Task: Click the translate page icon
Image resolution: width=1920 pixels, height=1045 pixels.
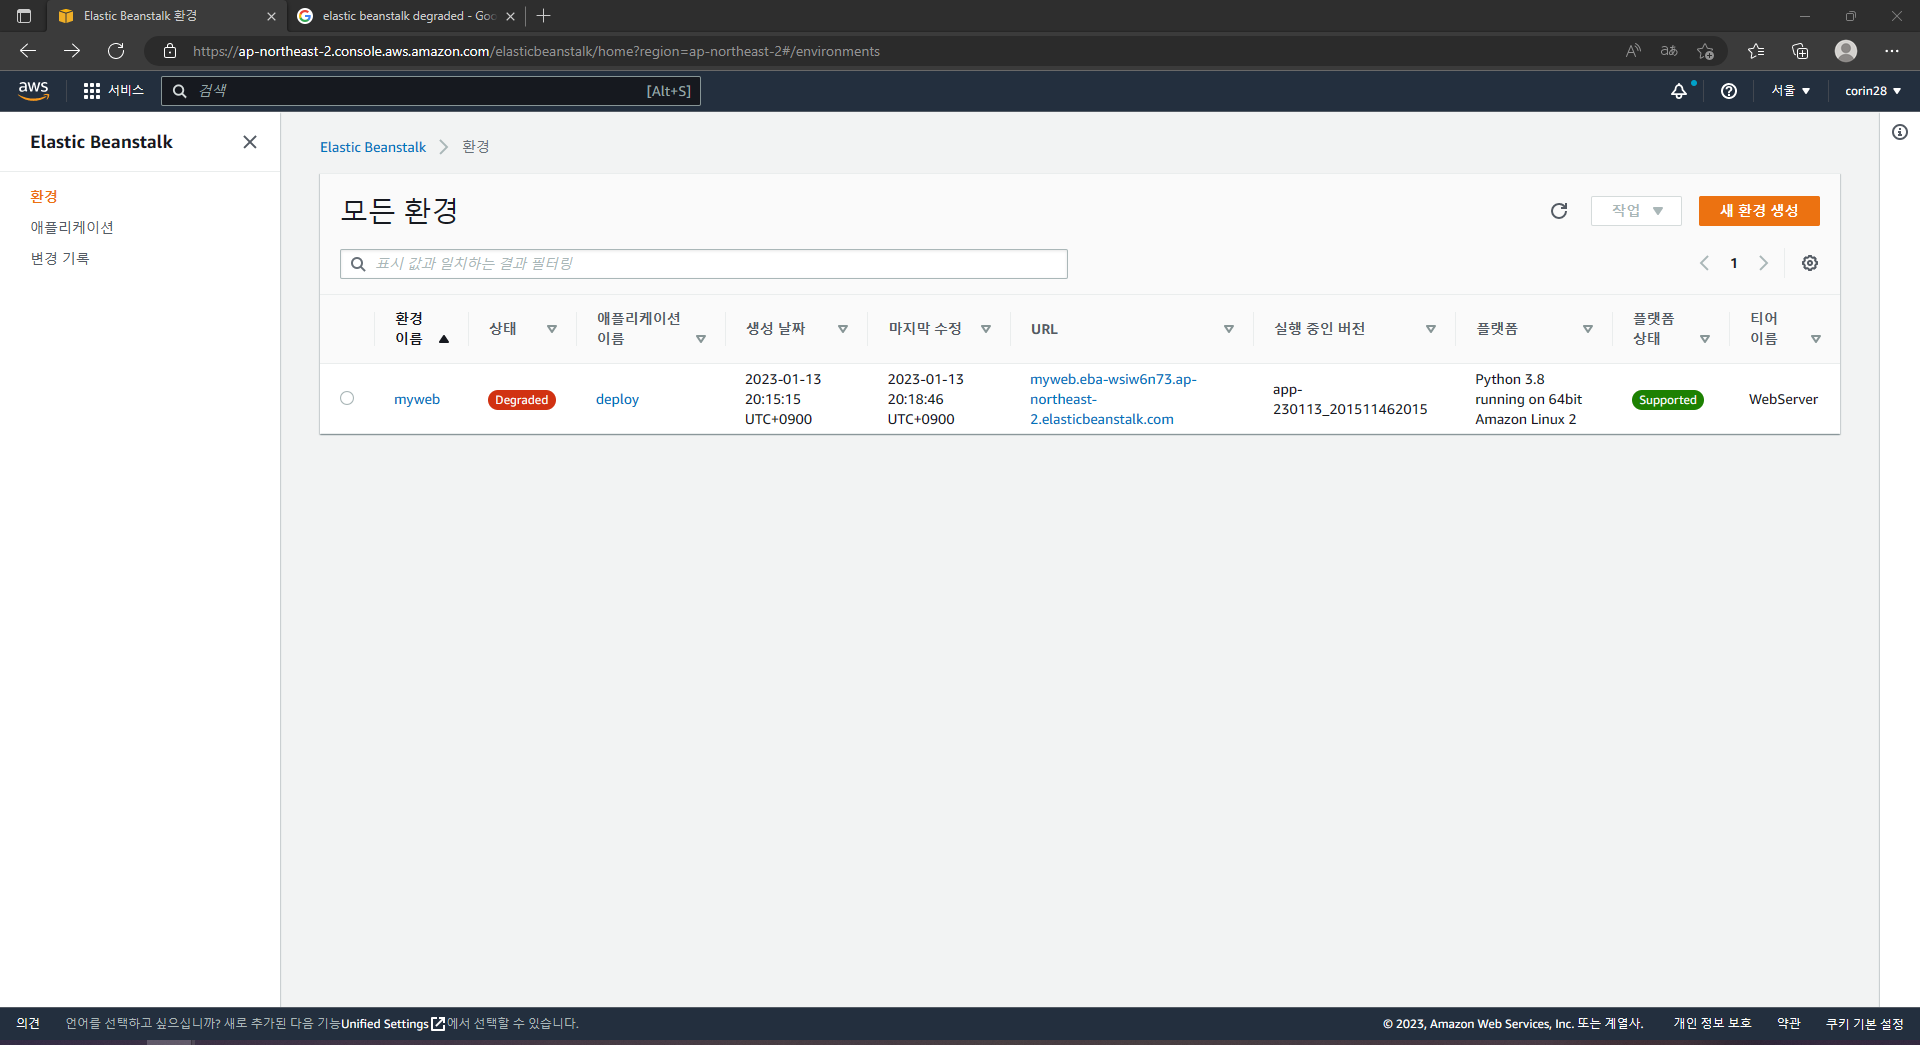Action: (1669, 51)
